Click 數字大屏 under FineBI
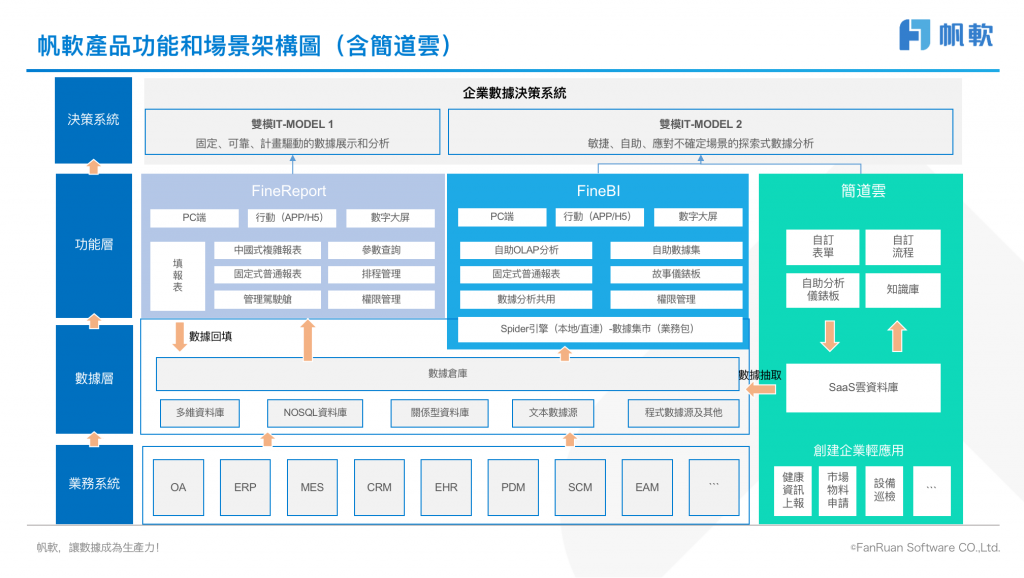 [x=698, y=217]
